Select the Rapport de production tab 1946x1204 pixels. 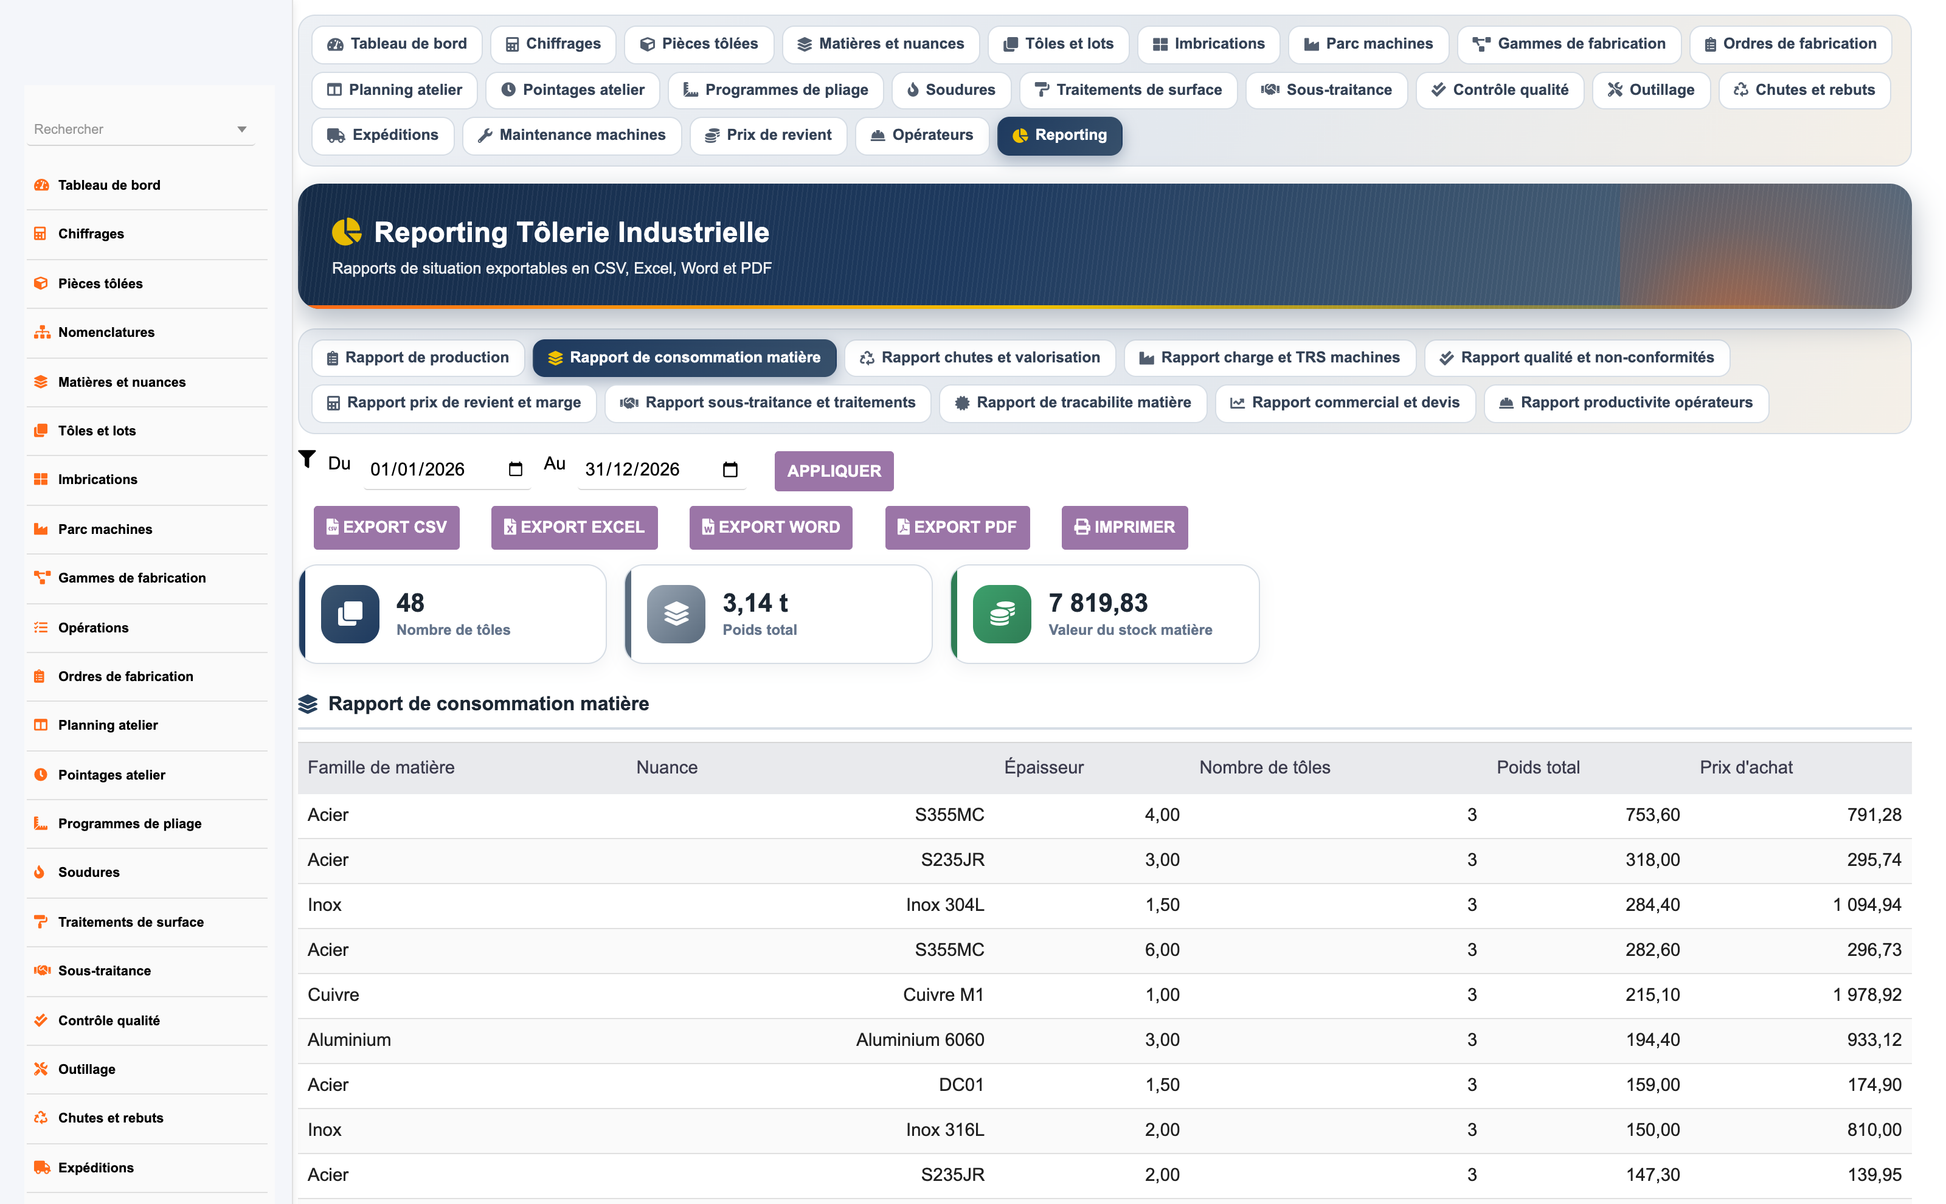coord(418,358)
